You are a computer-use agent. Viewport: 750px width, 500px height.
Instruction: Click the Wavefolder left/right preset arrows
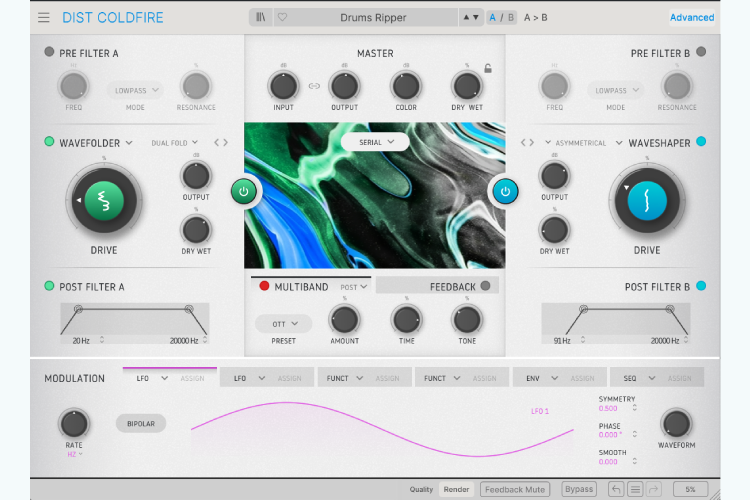click(221, 143)
